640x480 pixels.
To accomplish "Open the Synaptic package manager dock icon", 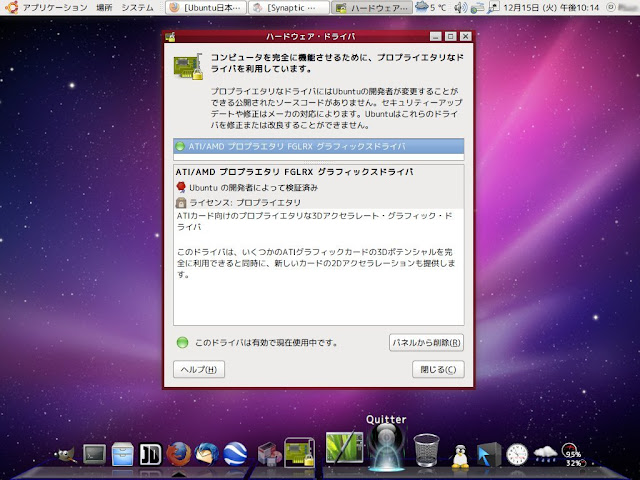I will pyautogui.click(x=269, y=455).
